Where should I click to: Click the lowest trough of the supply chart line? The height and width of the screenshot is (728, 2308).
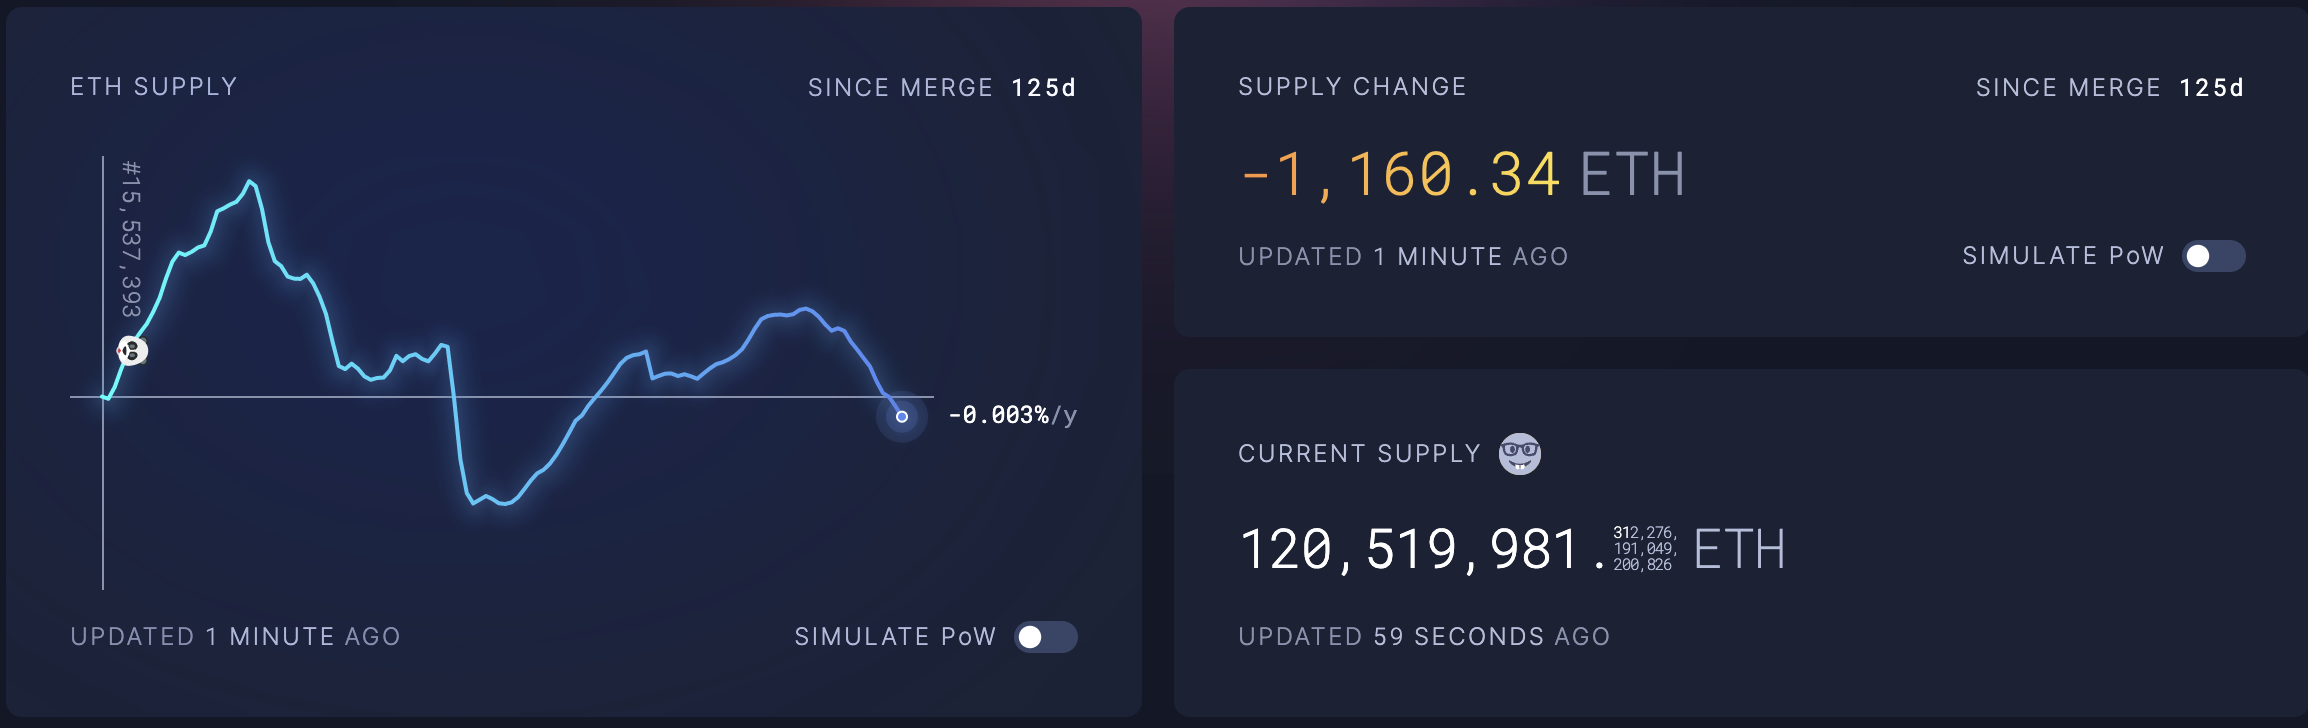click(x=505, y=503)
